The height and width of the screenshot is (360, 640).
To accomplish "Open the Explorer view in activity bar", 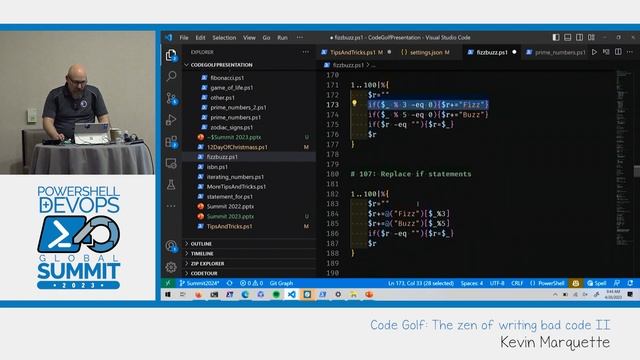I will (x=171, y=55).
